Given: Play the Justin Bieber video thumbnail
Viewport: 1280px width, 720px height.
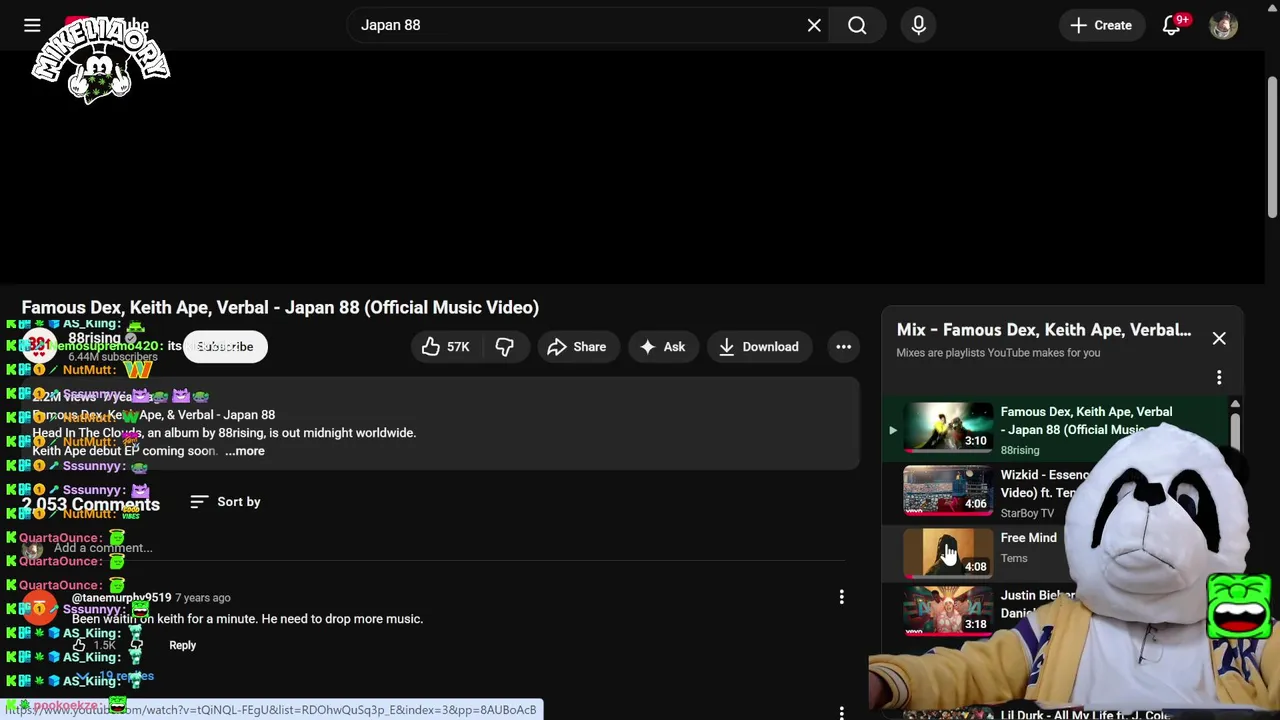Looking at the screenshot, I should click(x=948, y=612).
